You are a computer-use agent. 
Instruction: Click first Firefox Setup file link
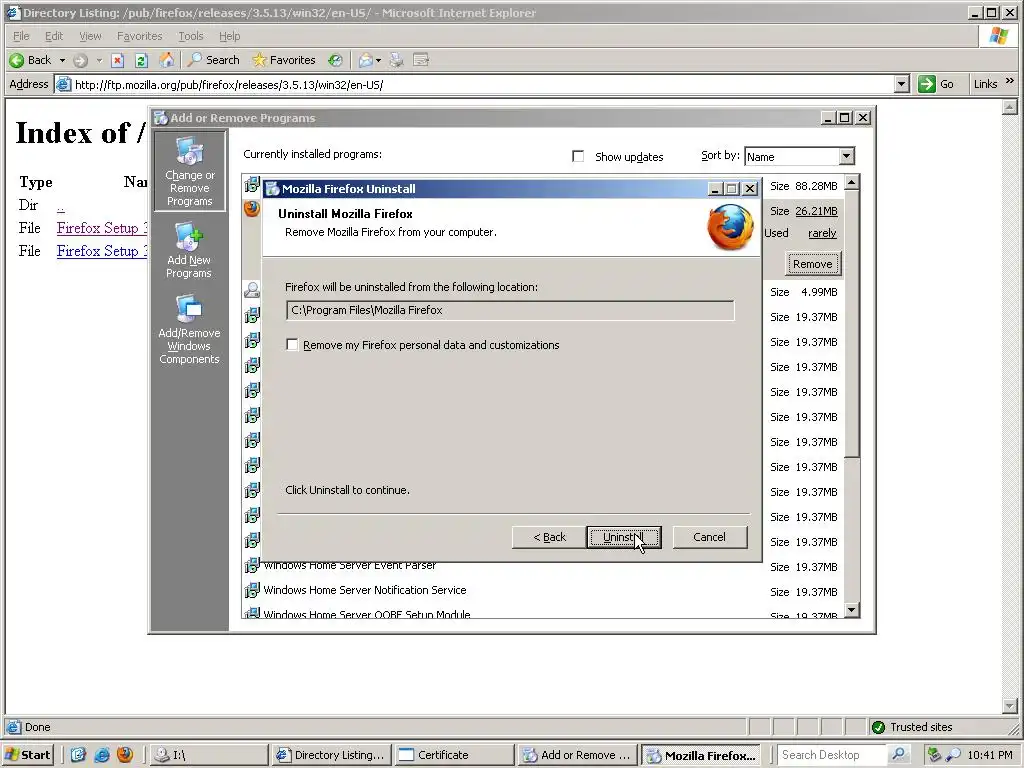click(101, 228)
